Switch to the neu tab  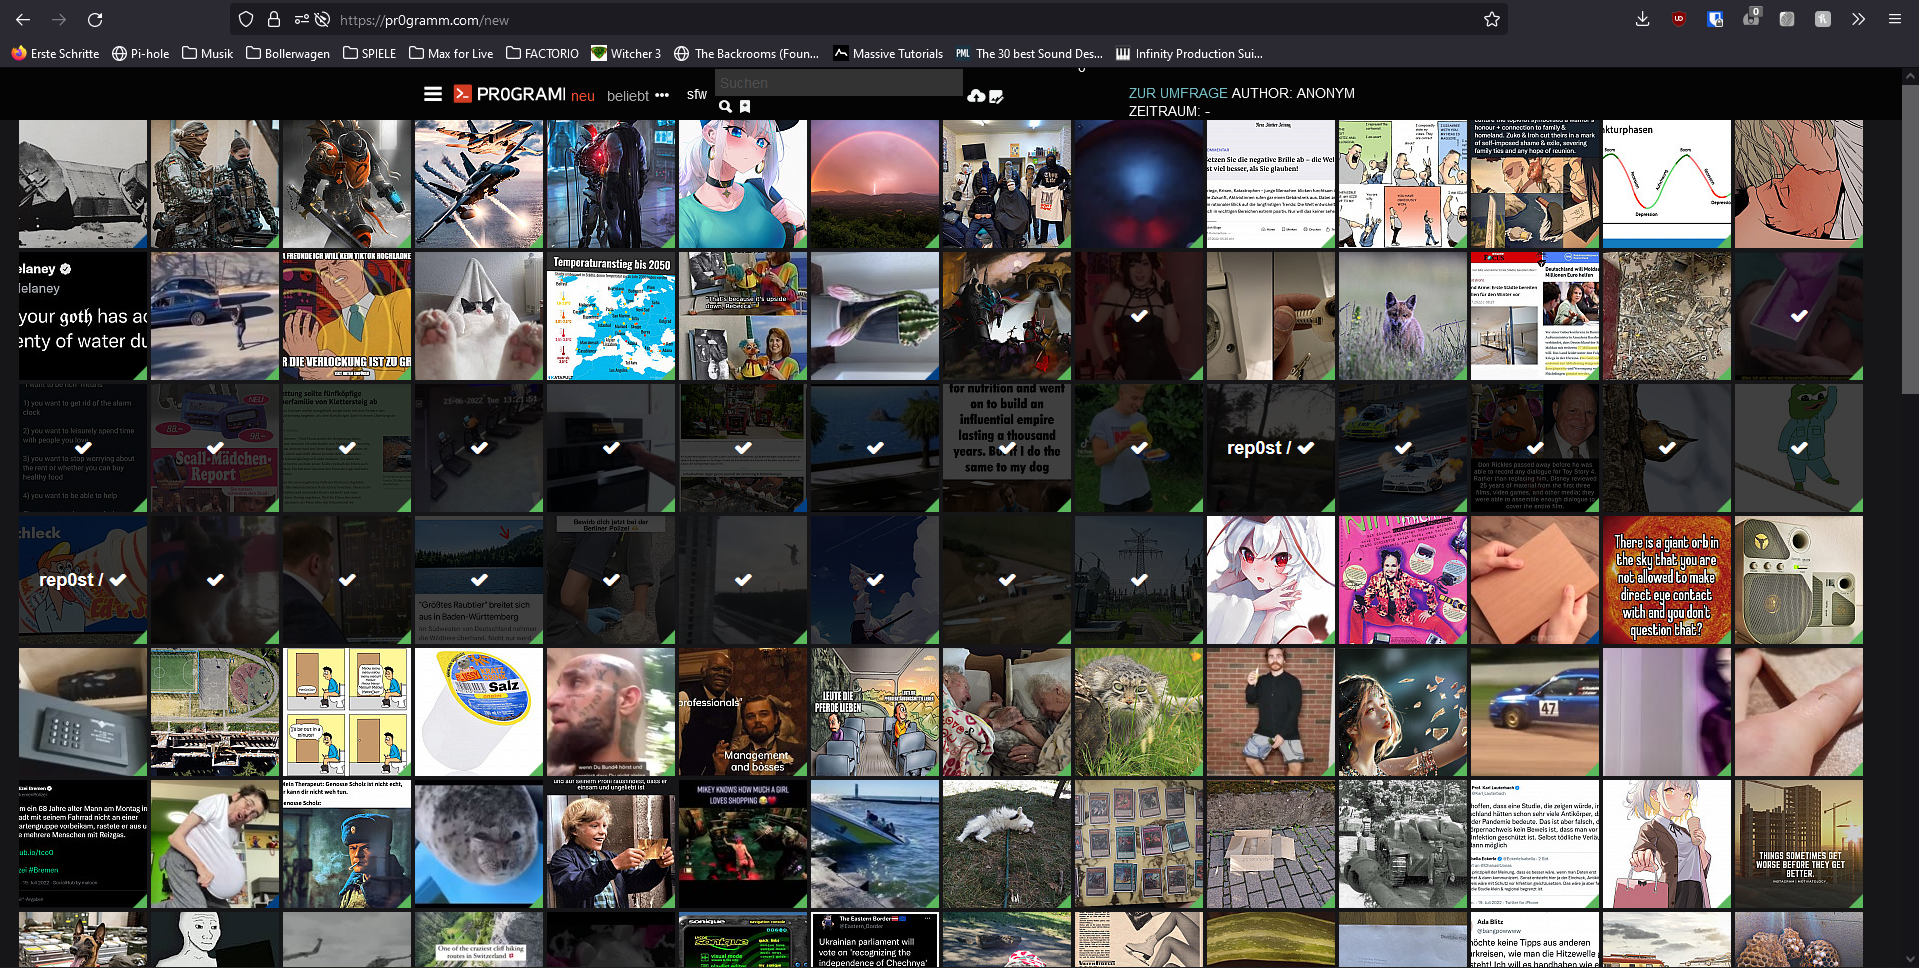pyautogui.click(x=583, y=96)
